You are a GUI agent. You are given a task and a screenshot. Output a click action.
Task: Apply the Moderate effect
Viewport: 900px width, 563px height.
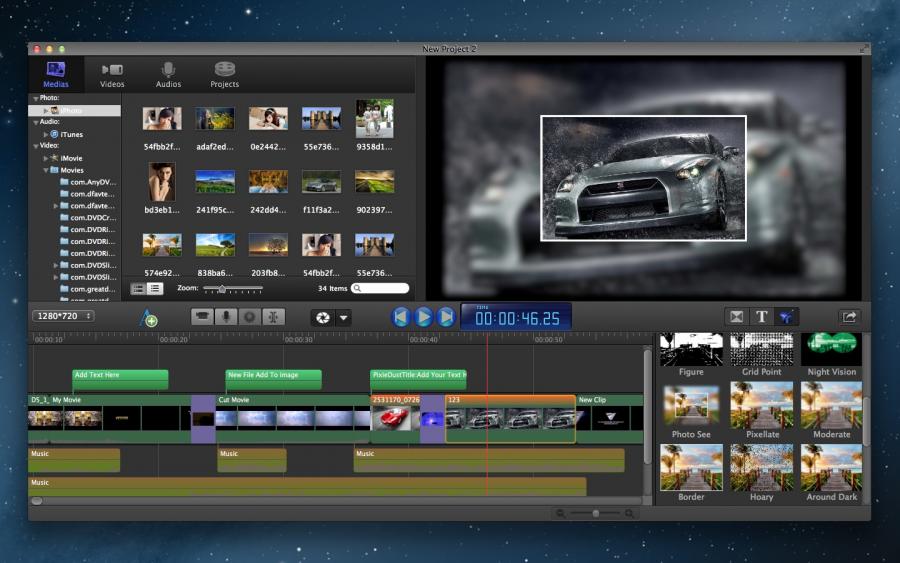tap(831, 407)
